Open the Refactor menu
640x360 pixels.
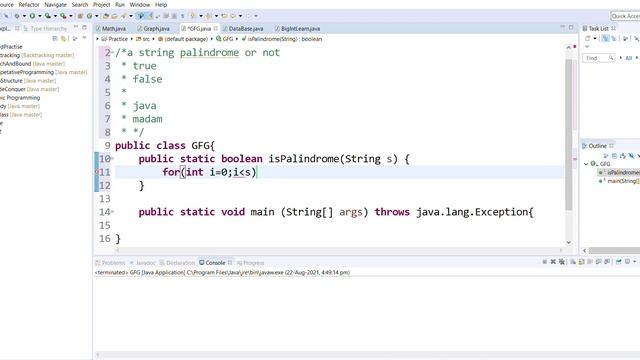(x=29, y=4)
